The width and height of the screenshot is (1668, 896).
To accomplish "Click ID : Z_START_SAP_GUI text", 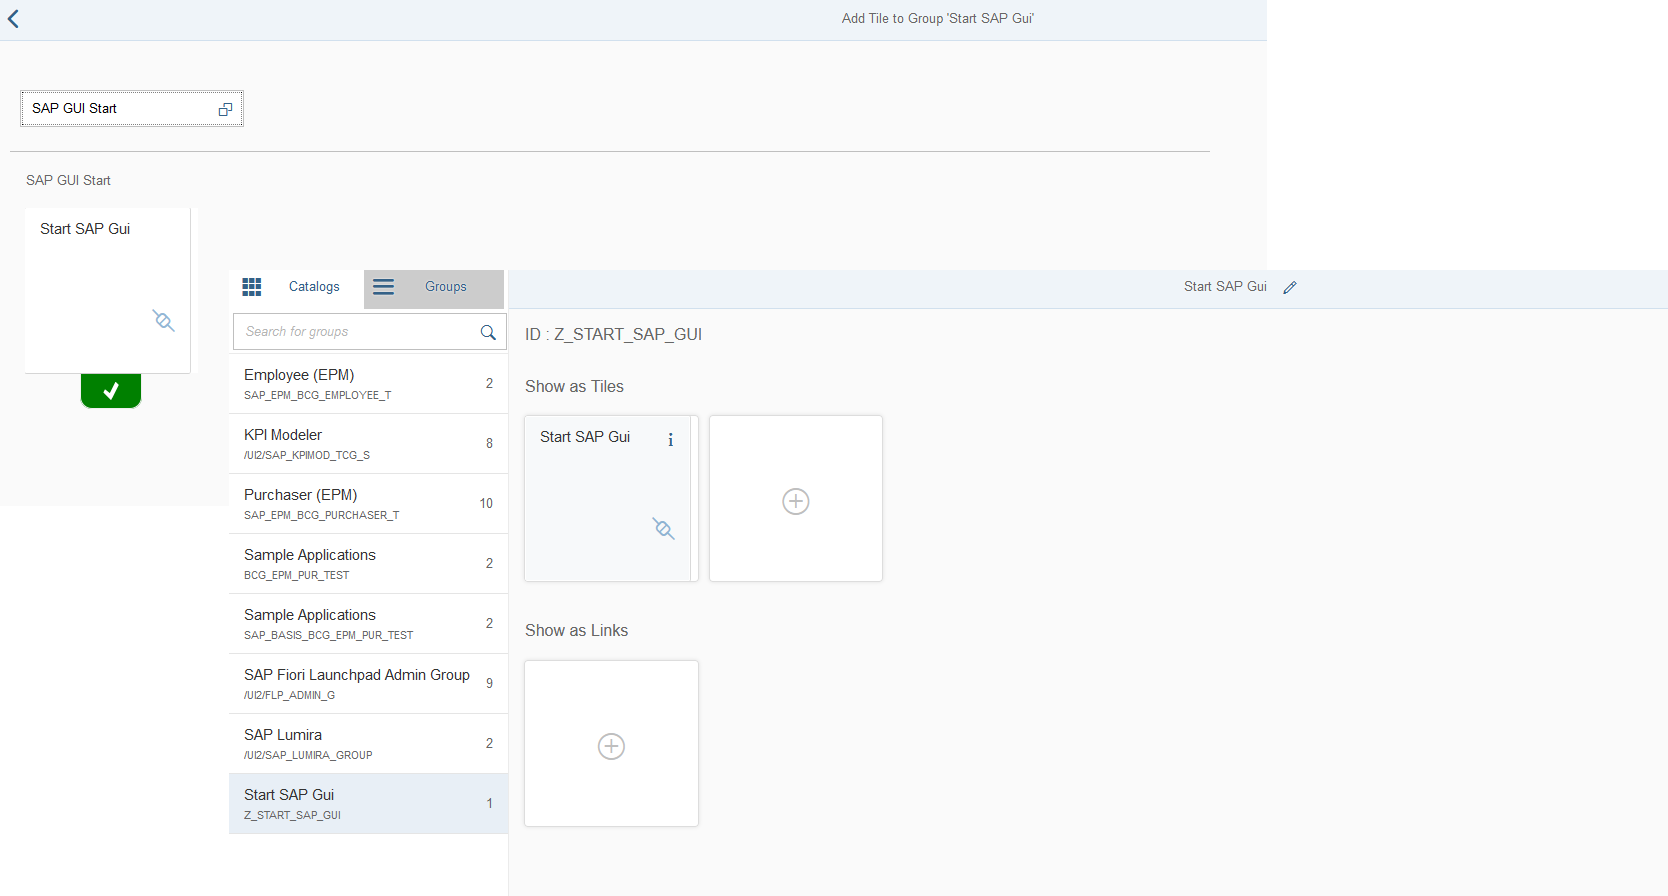I will point(613,334).
